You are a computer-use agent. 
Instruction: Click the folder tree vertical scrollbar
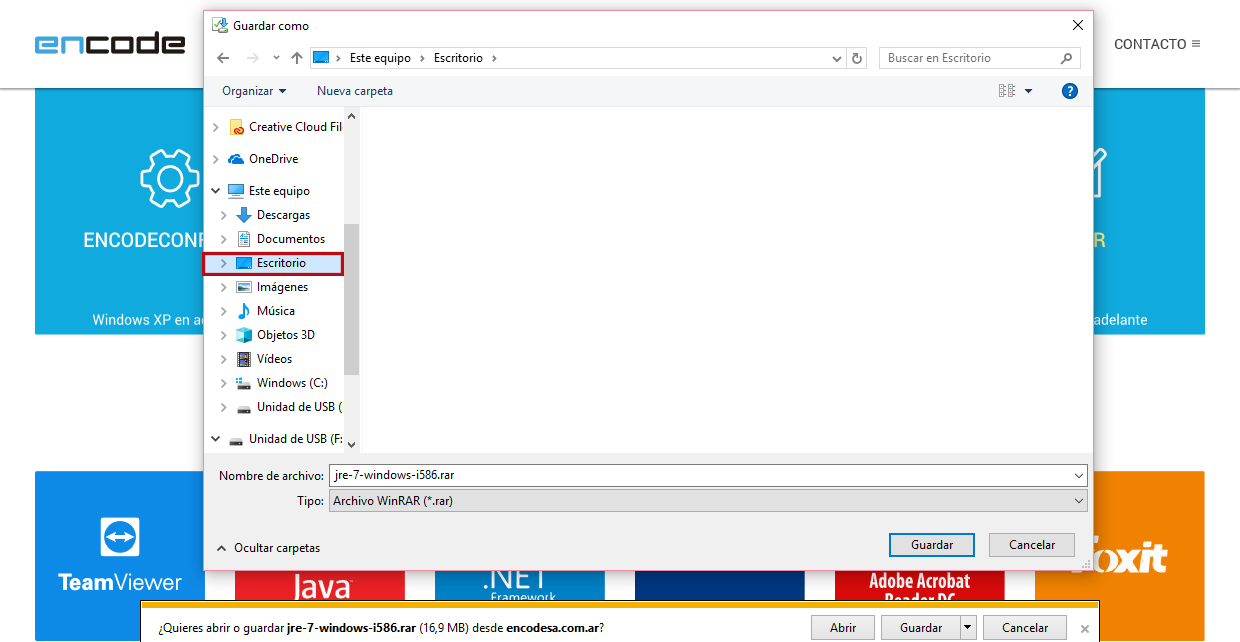coord(351,300)
